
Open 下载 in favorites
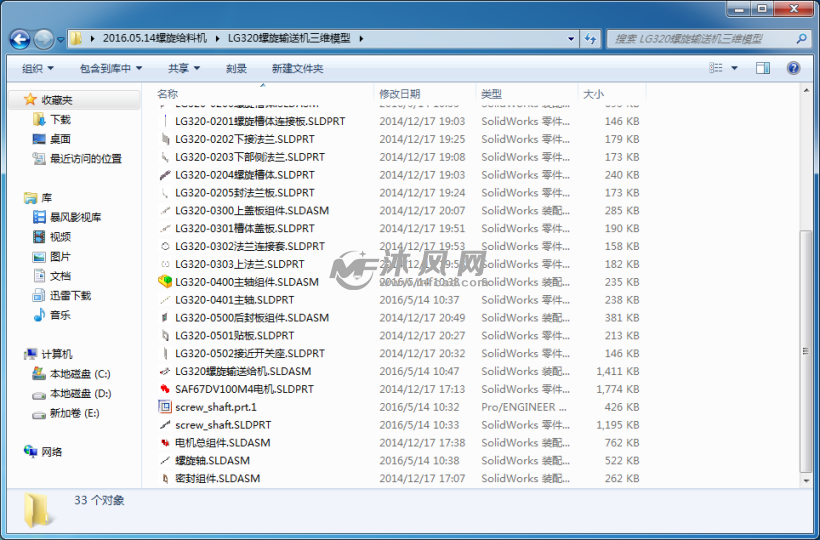point(60,120)
